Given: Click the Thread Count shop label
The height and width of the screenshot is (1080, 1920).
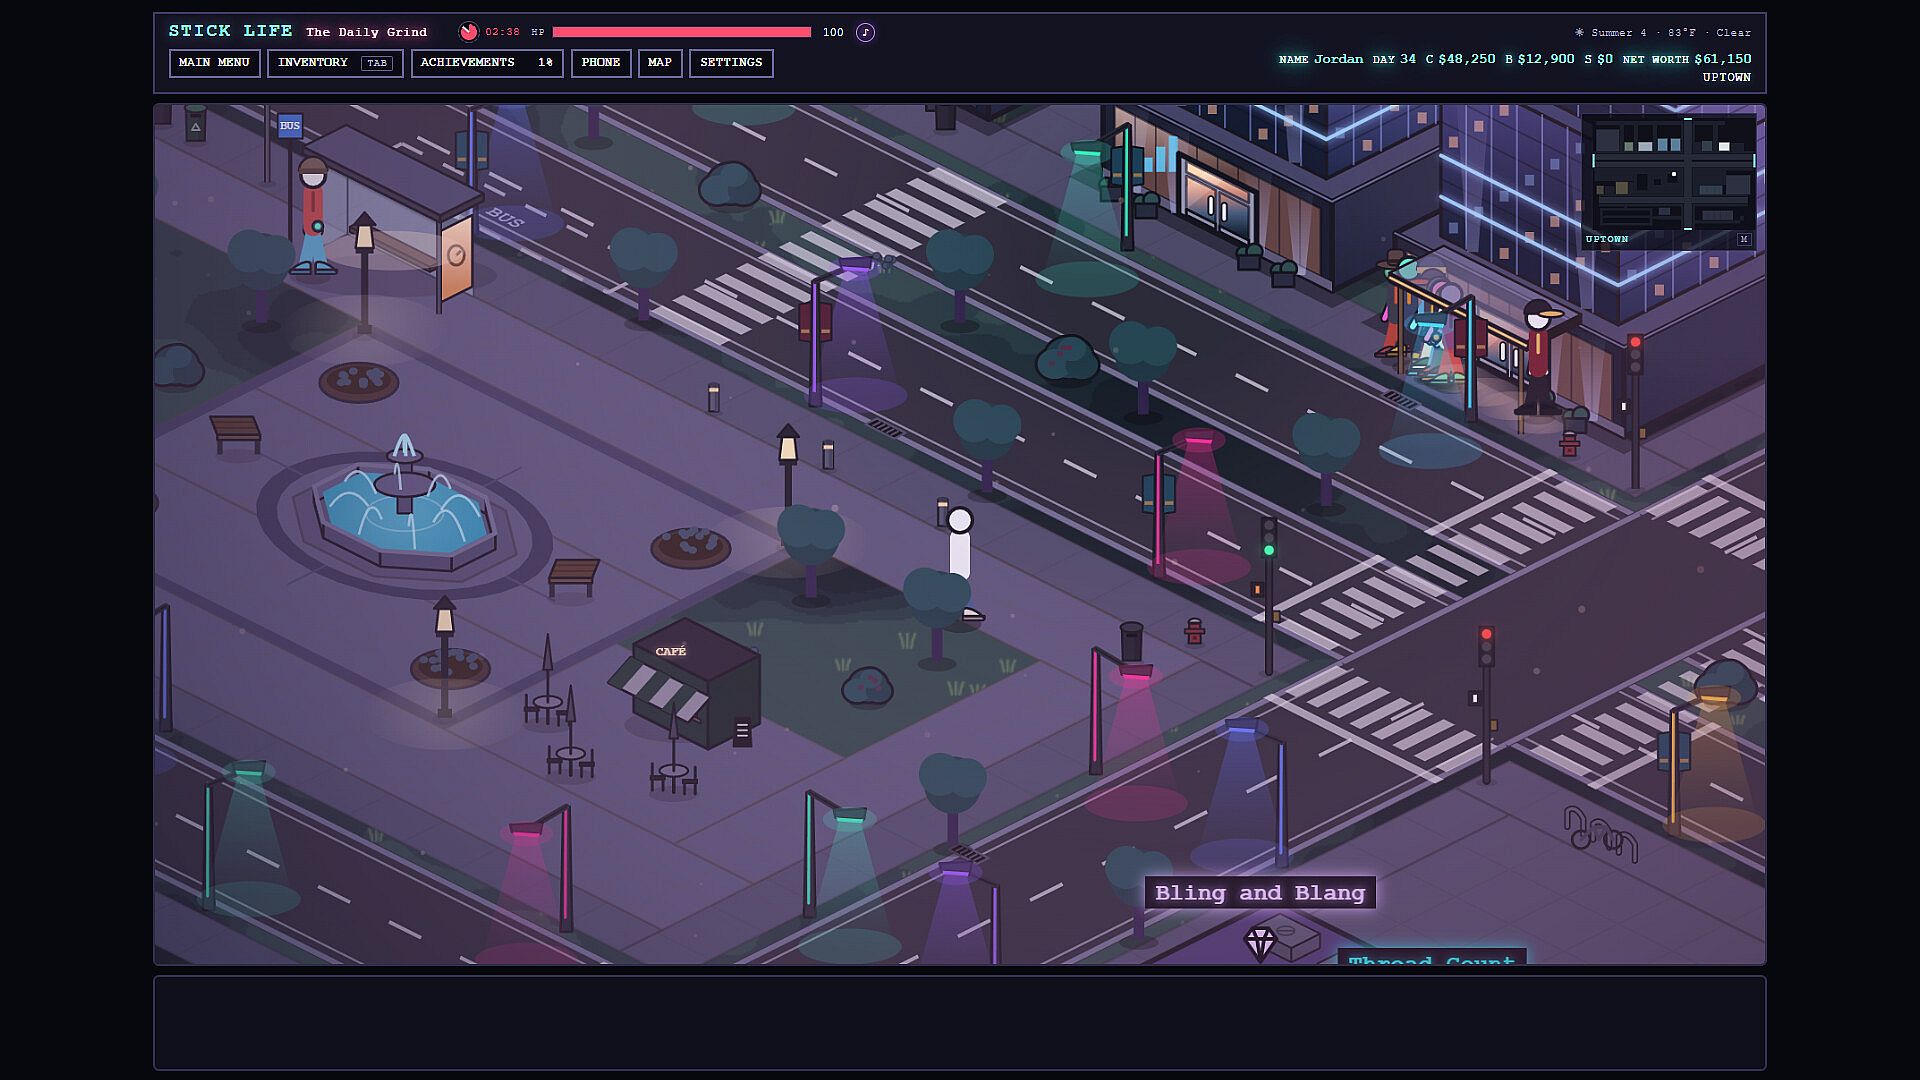Looking at the screenshot, I should point(1432,957).
